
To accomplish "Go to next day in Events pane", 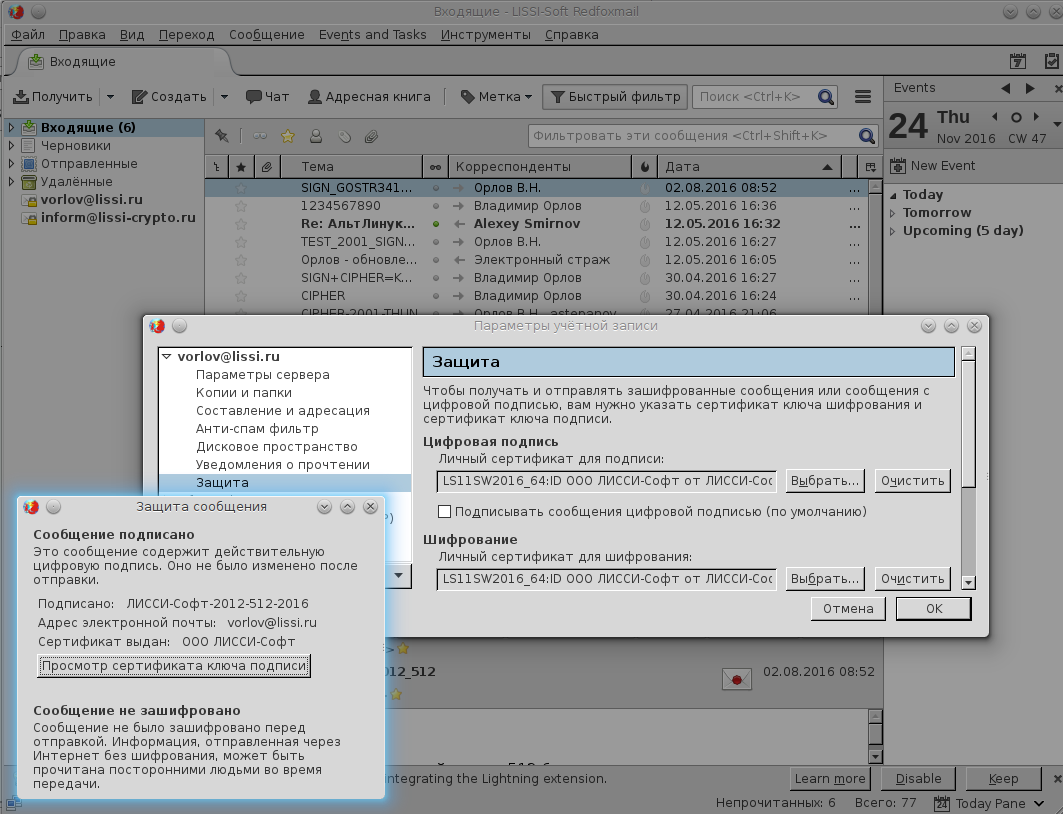I will tap(1030, 88).
